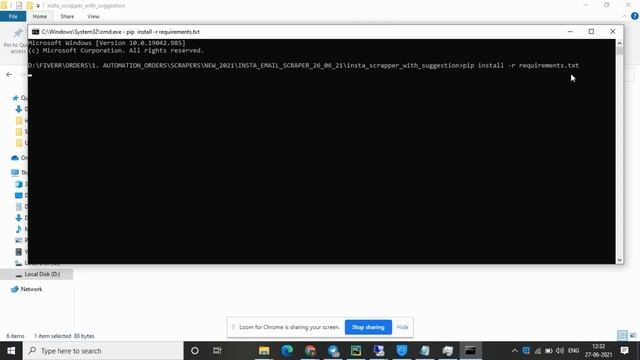Click the network icon in system tray
Screen dimensions: 640x360
pyautogui.click(x=538, y=351)
